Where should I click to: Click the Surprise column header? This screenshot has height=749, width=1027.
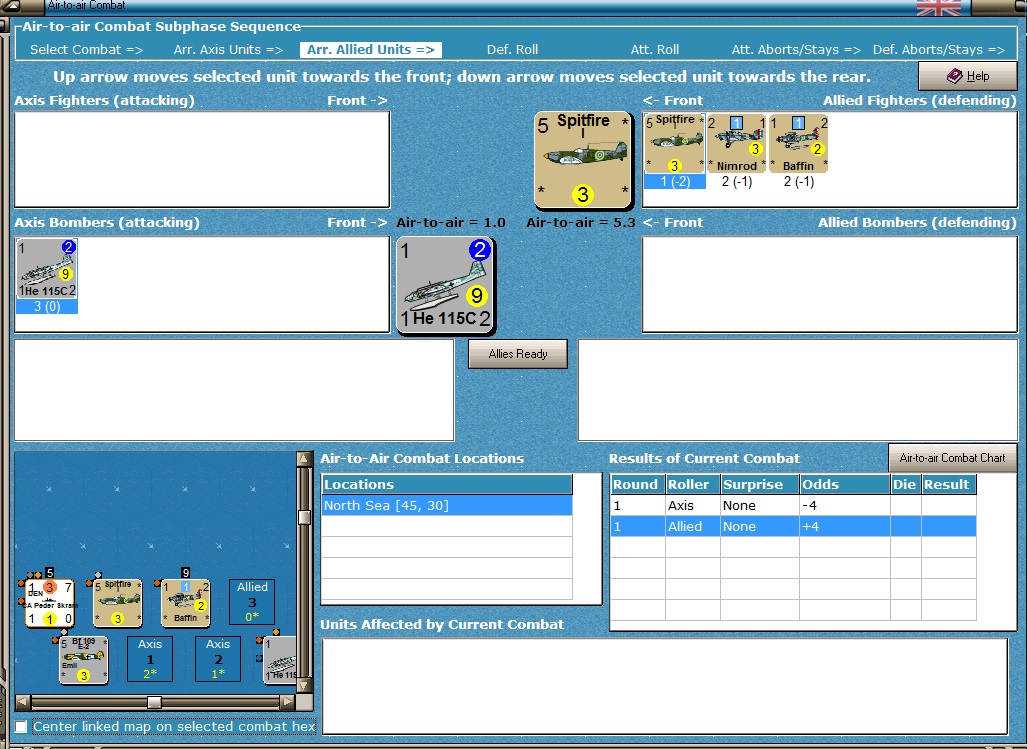point(759,484)
